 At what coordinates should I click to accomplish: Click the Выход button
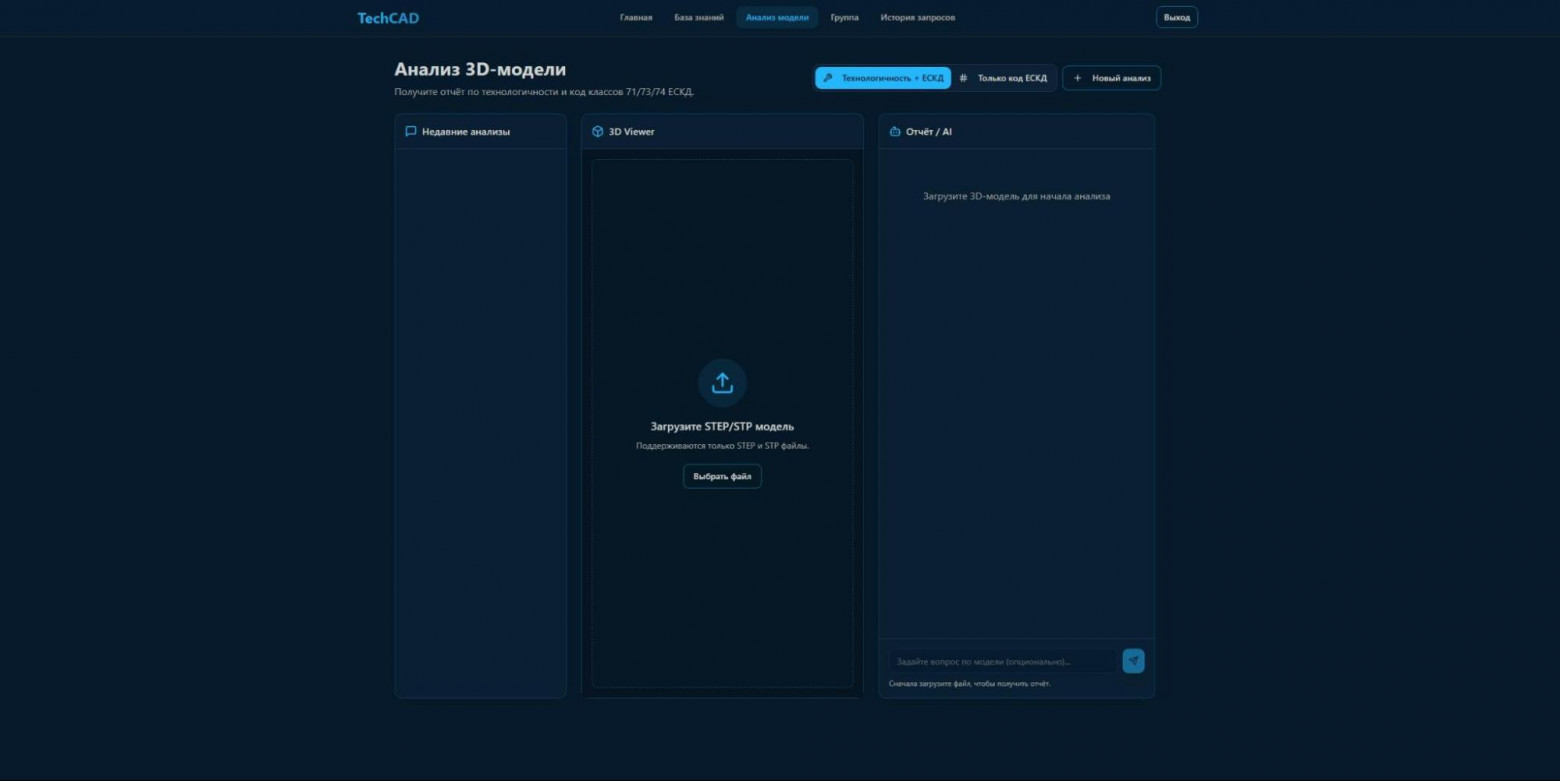1177,17
